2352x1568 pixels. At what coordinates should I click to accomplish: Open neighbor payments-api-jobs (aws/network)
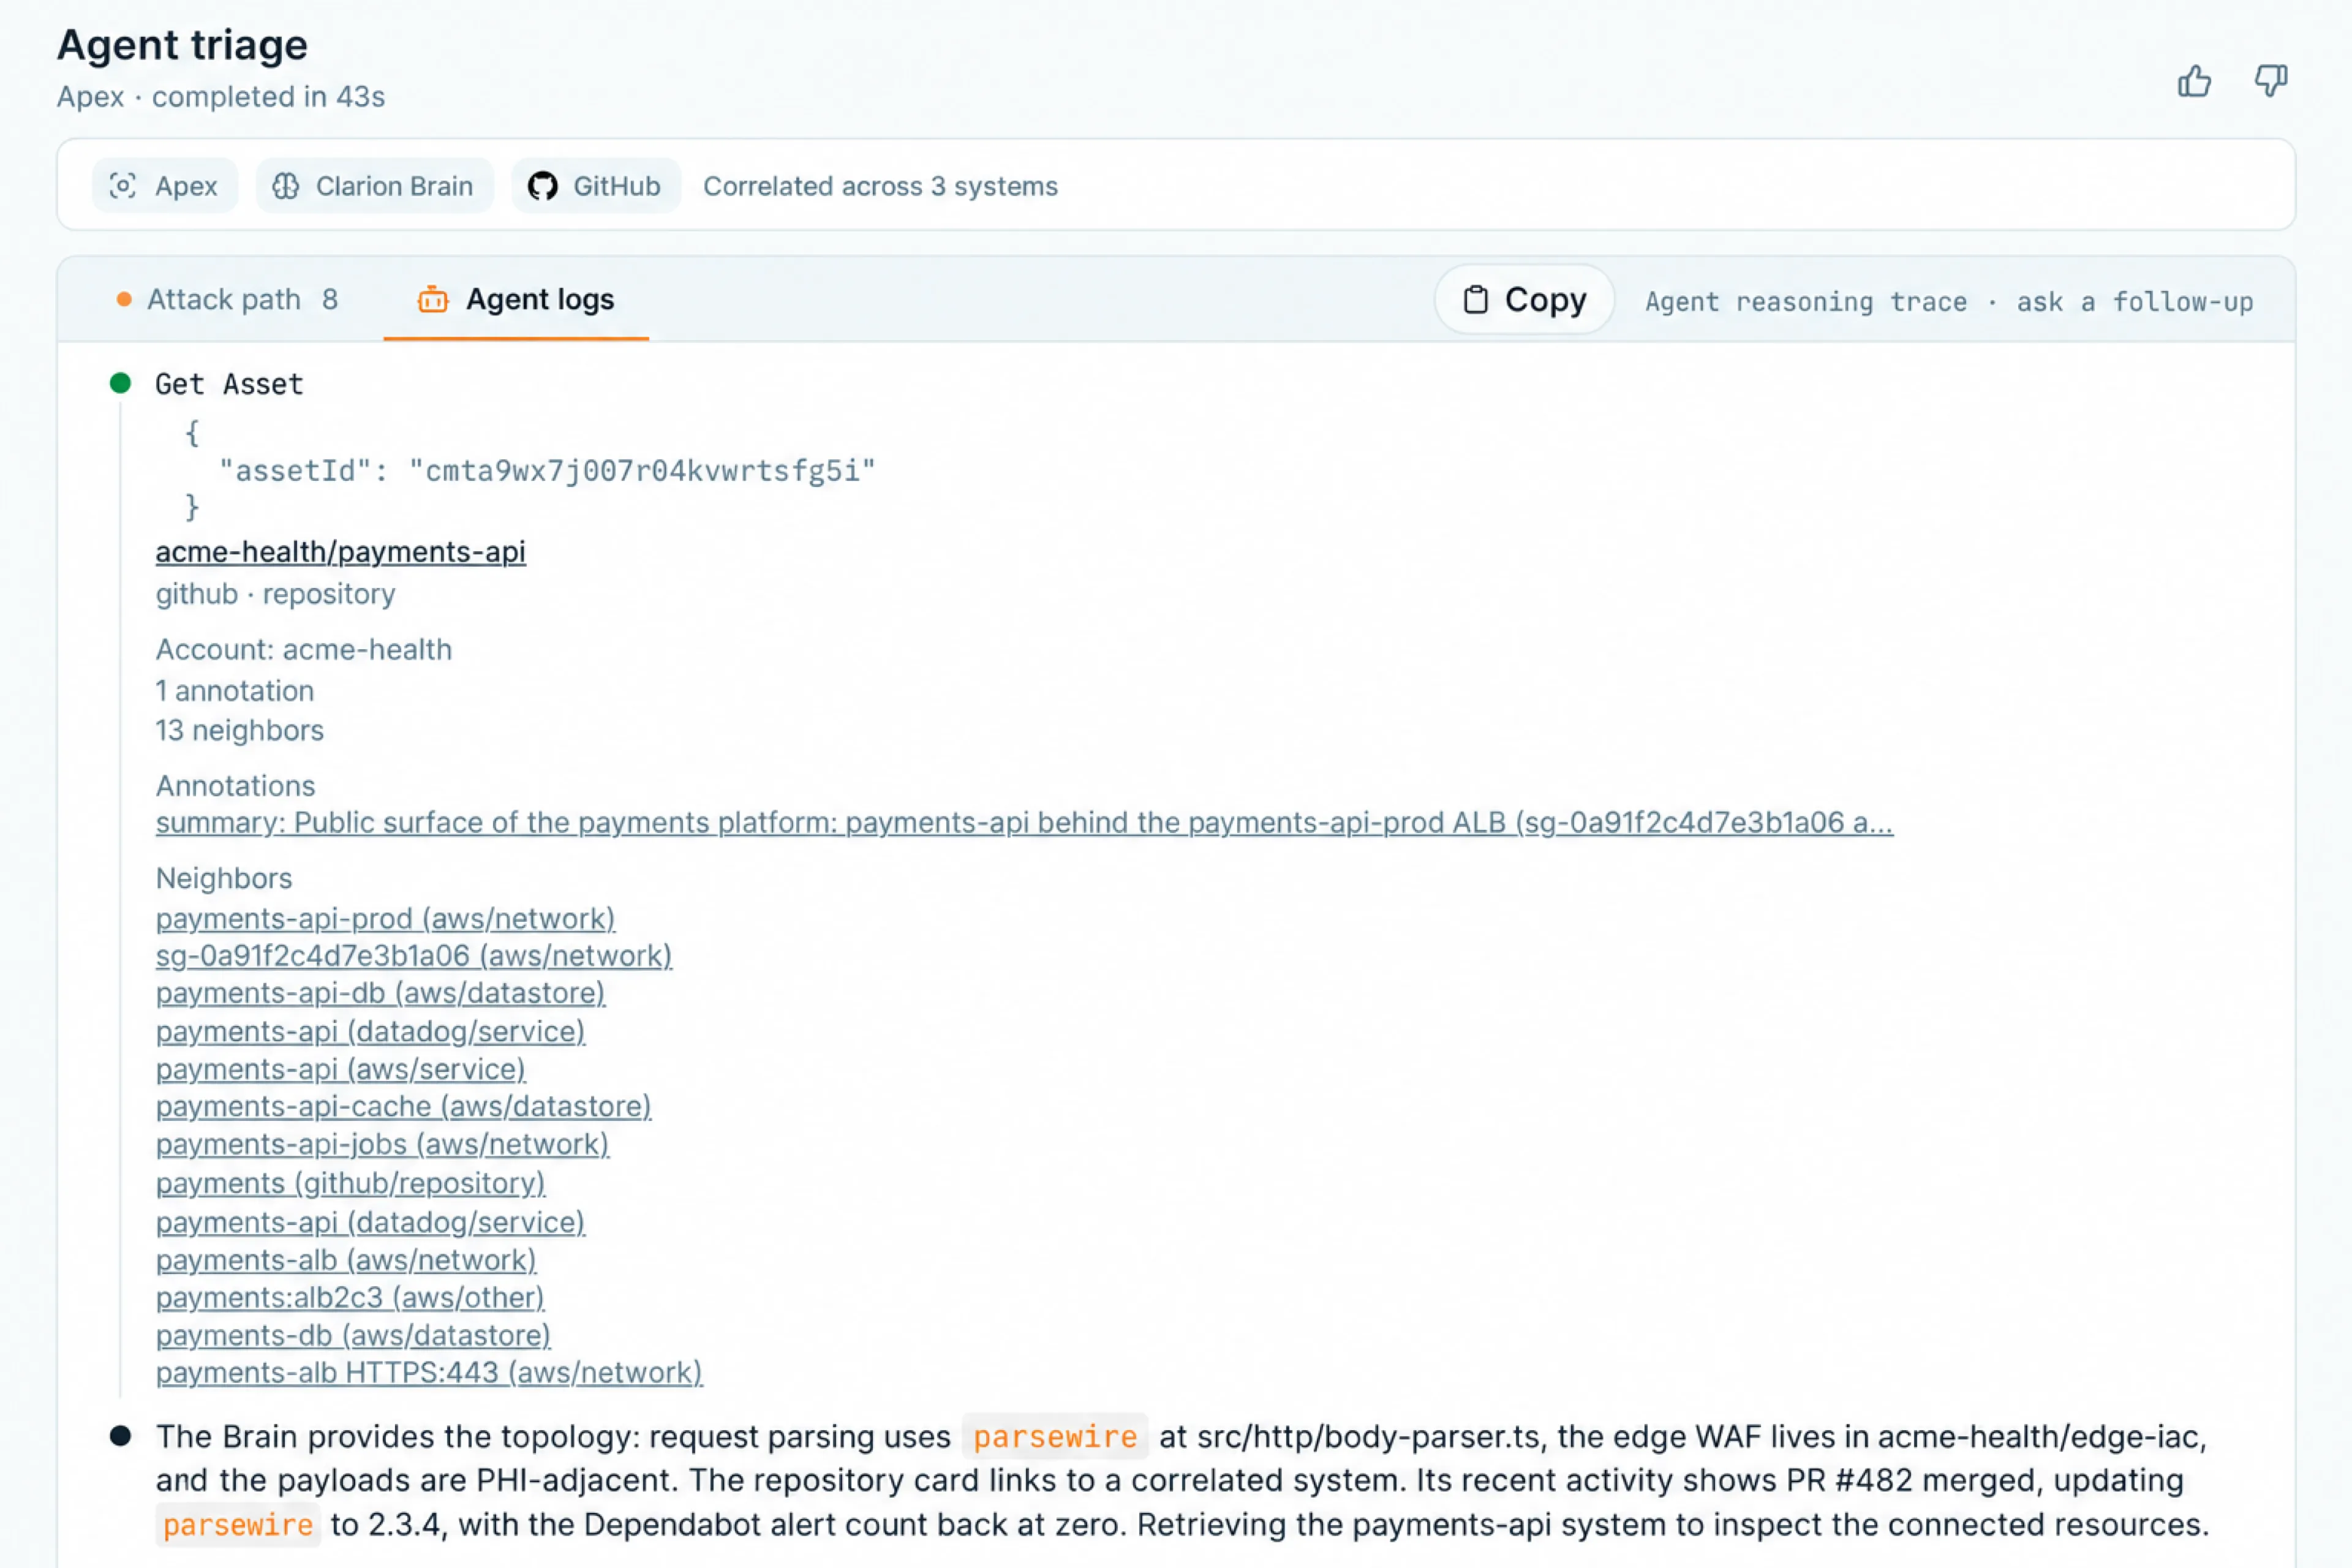382,1144
